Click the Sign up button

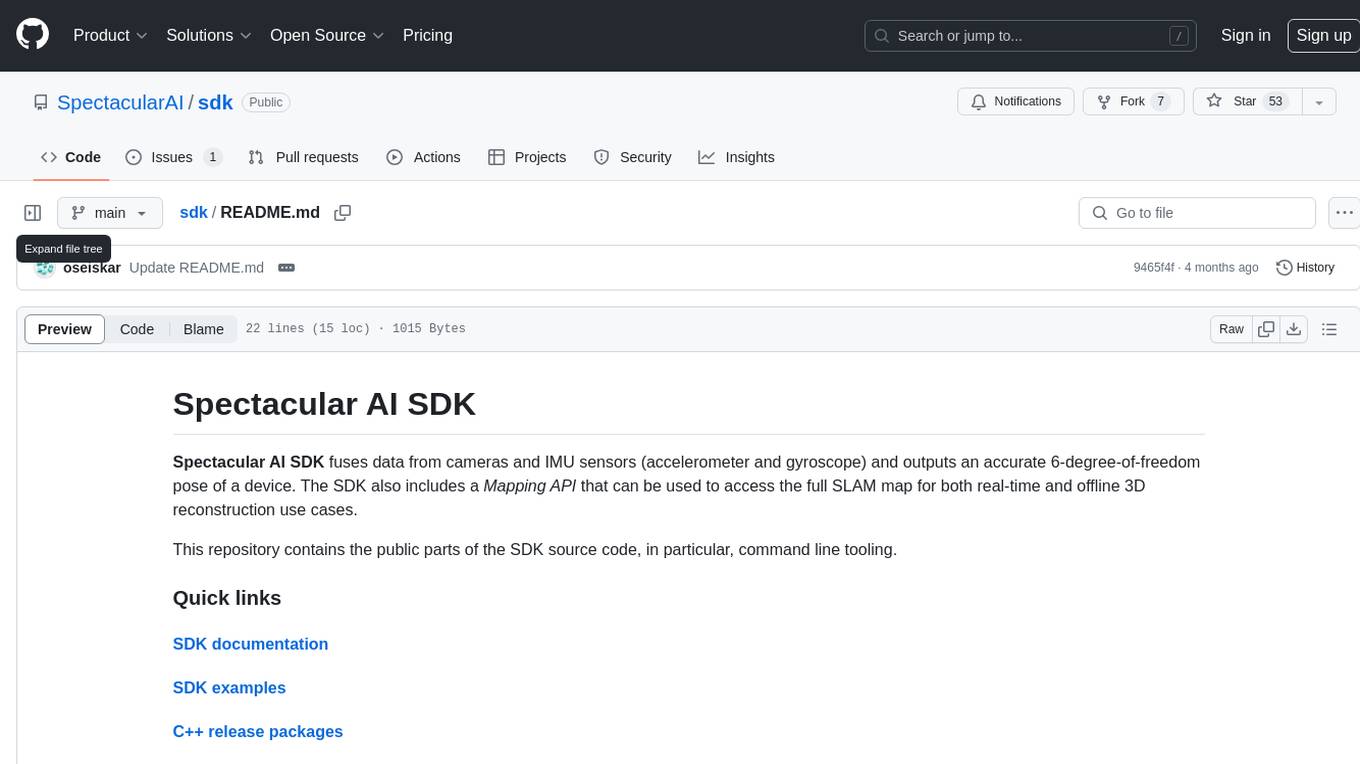click(1323, 35)
